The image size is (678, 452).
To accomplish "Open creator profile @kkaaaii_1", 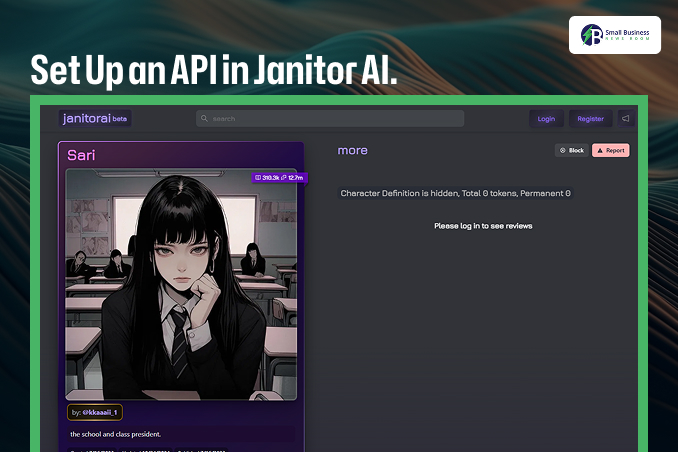I will [95, 412].
